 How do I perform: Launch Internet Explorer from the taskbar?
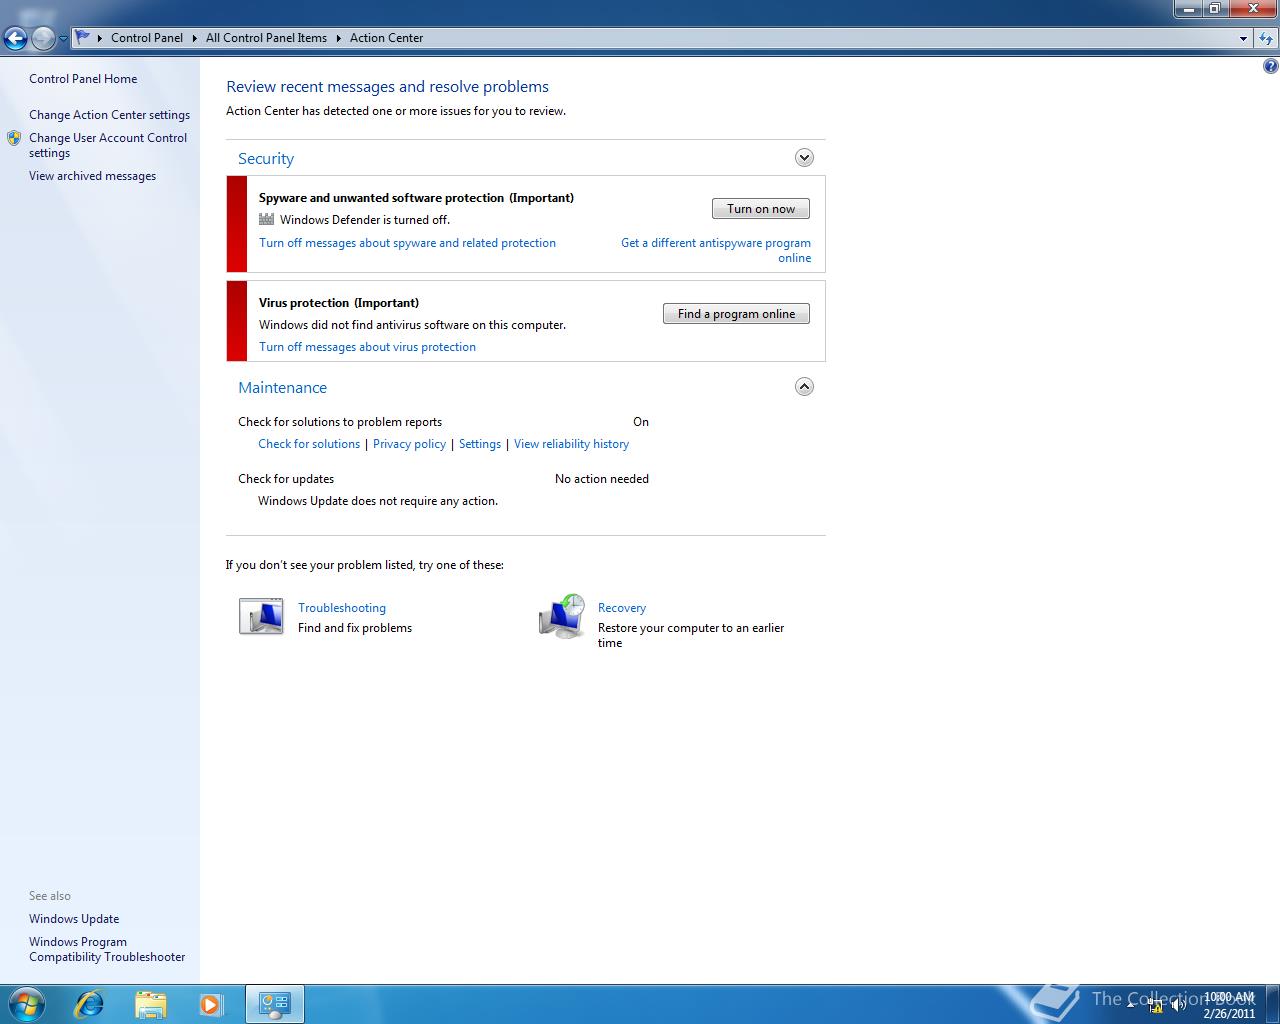pyautogui.click(x=90, y=1004)
